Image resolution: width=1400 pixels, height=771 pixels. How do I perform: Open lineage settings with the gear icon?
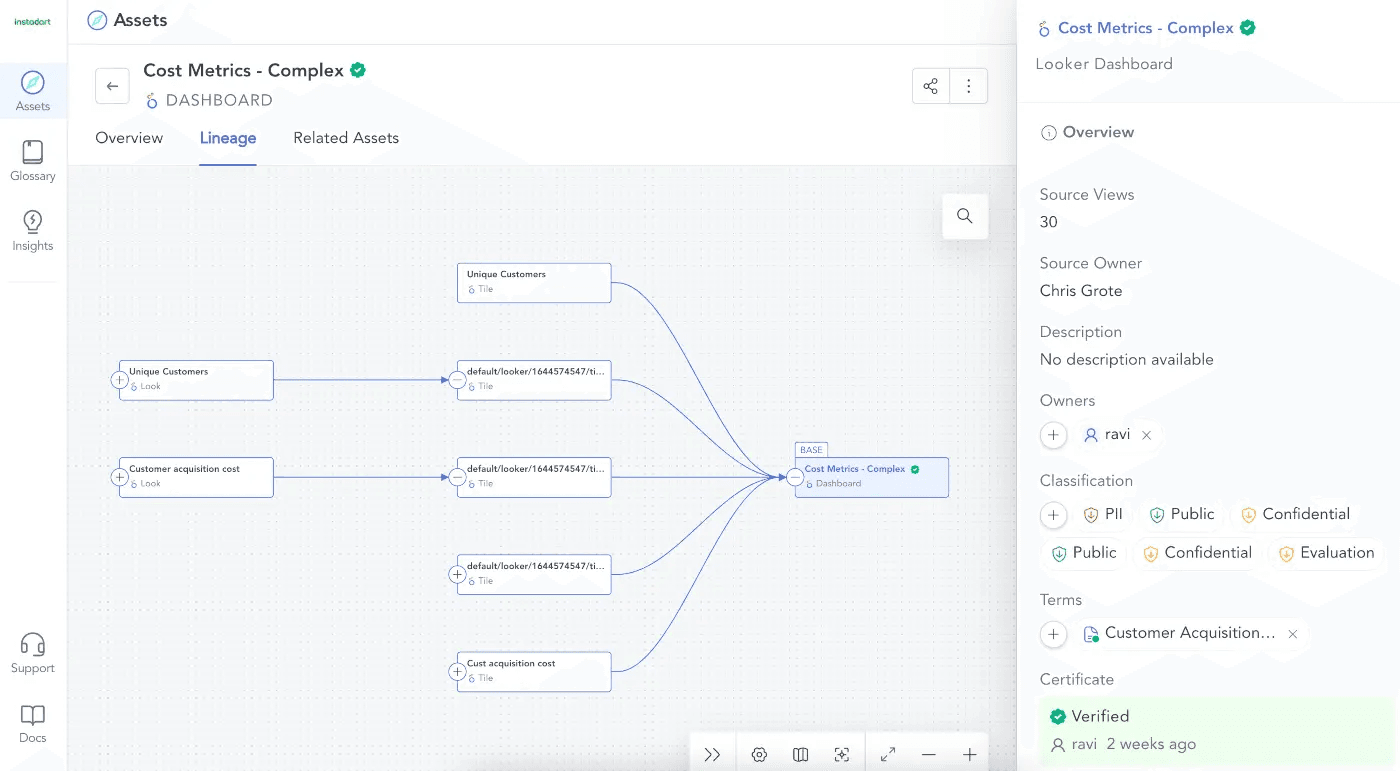[x=759, y=754]
